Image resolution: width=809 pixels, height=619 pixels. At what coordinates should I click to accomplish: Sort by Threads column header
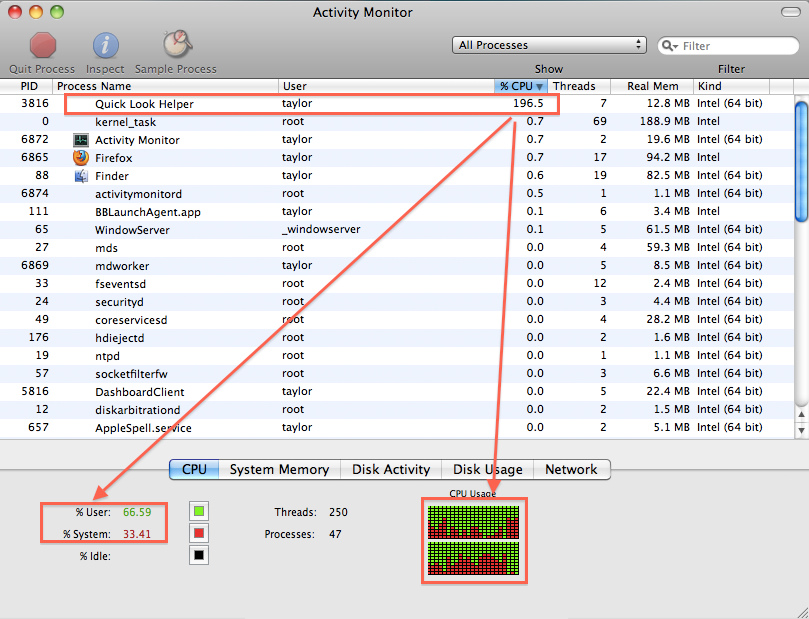point(579,86)
